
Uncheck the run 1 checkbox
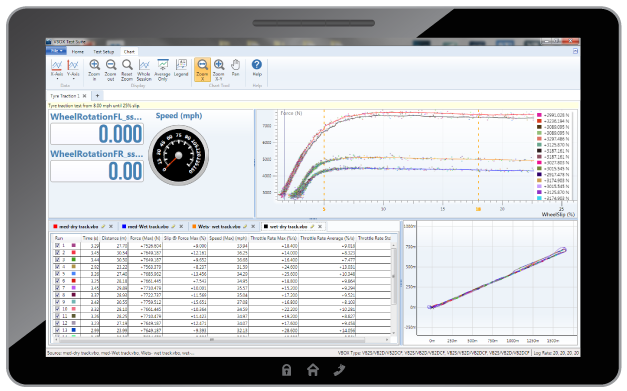(57, 245)
